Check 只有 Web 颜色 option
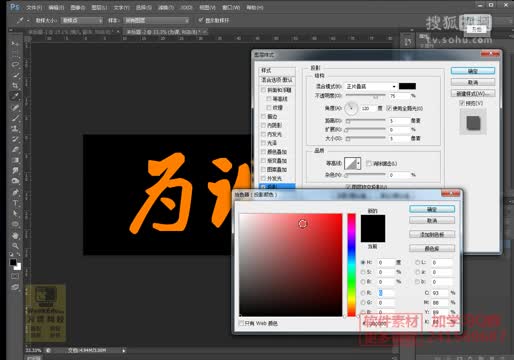 coord(241,323)
